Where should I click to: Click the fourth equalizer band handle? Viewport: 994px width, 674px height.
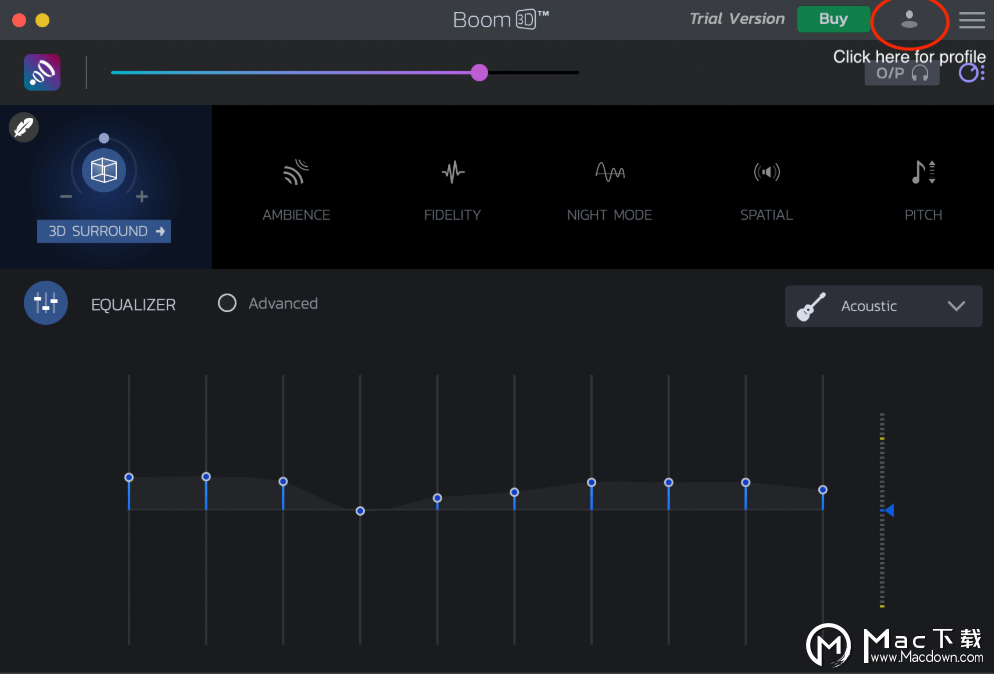[360, 511]
